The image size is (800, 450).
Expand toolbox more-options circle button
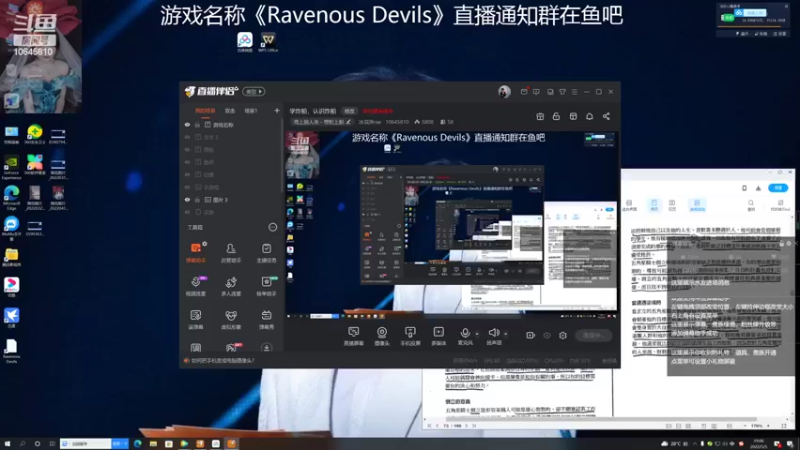pos(273,227)
